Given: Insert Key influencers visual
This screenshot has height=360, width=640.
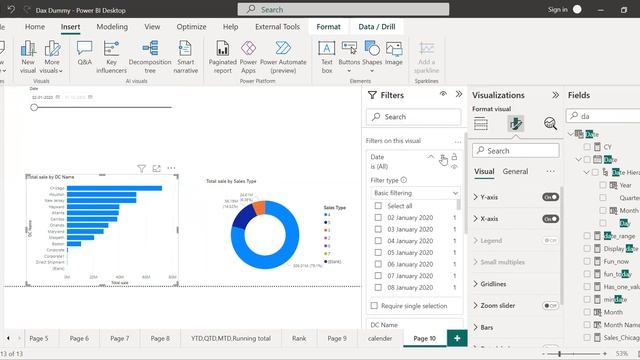Looking at the screenshot, I should (x=111, y=57).
